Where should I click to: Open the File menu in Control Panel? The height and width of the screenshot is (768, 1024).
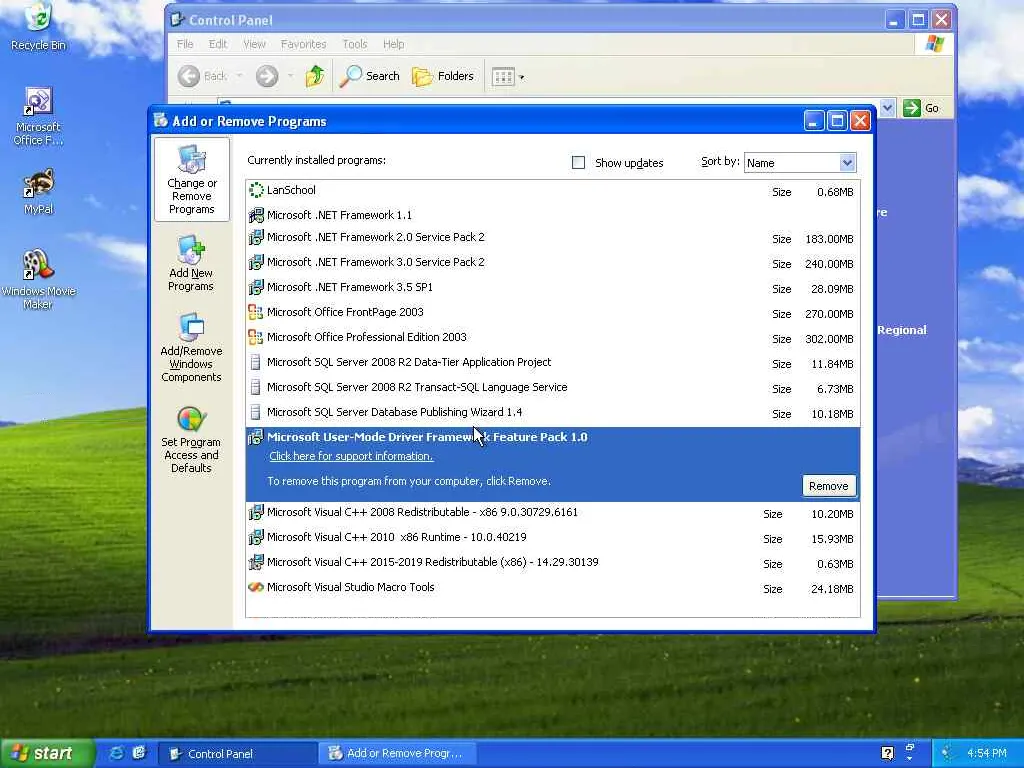coord(185,44)
